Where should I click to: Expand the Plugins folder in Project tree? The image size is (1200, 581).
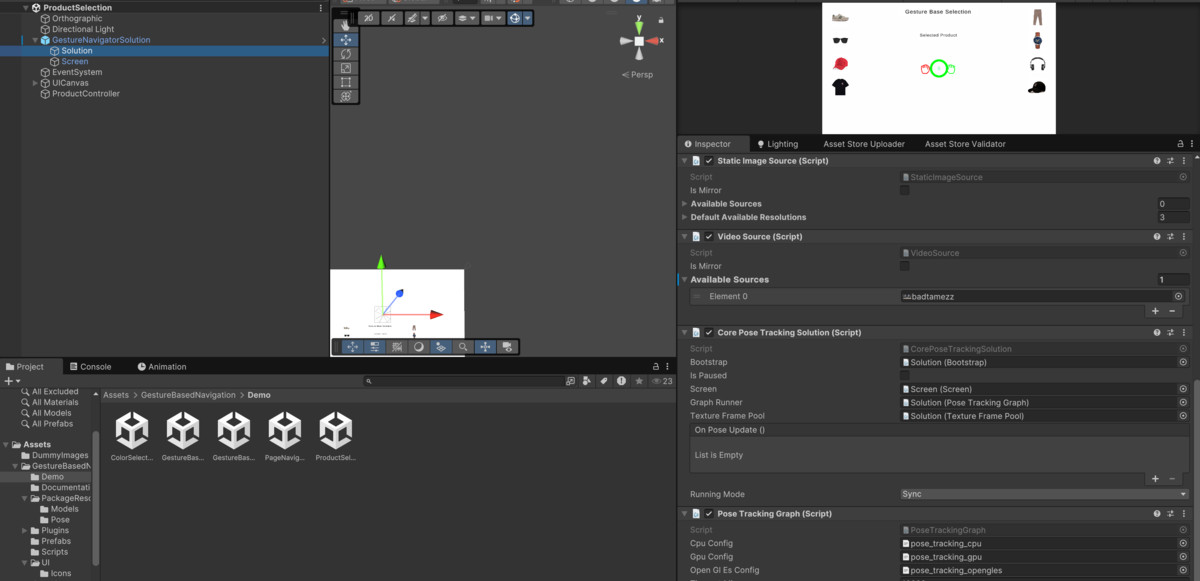tap(23, 531)
